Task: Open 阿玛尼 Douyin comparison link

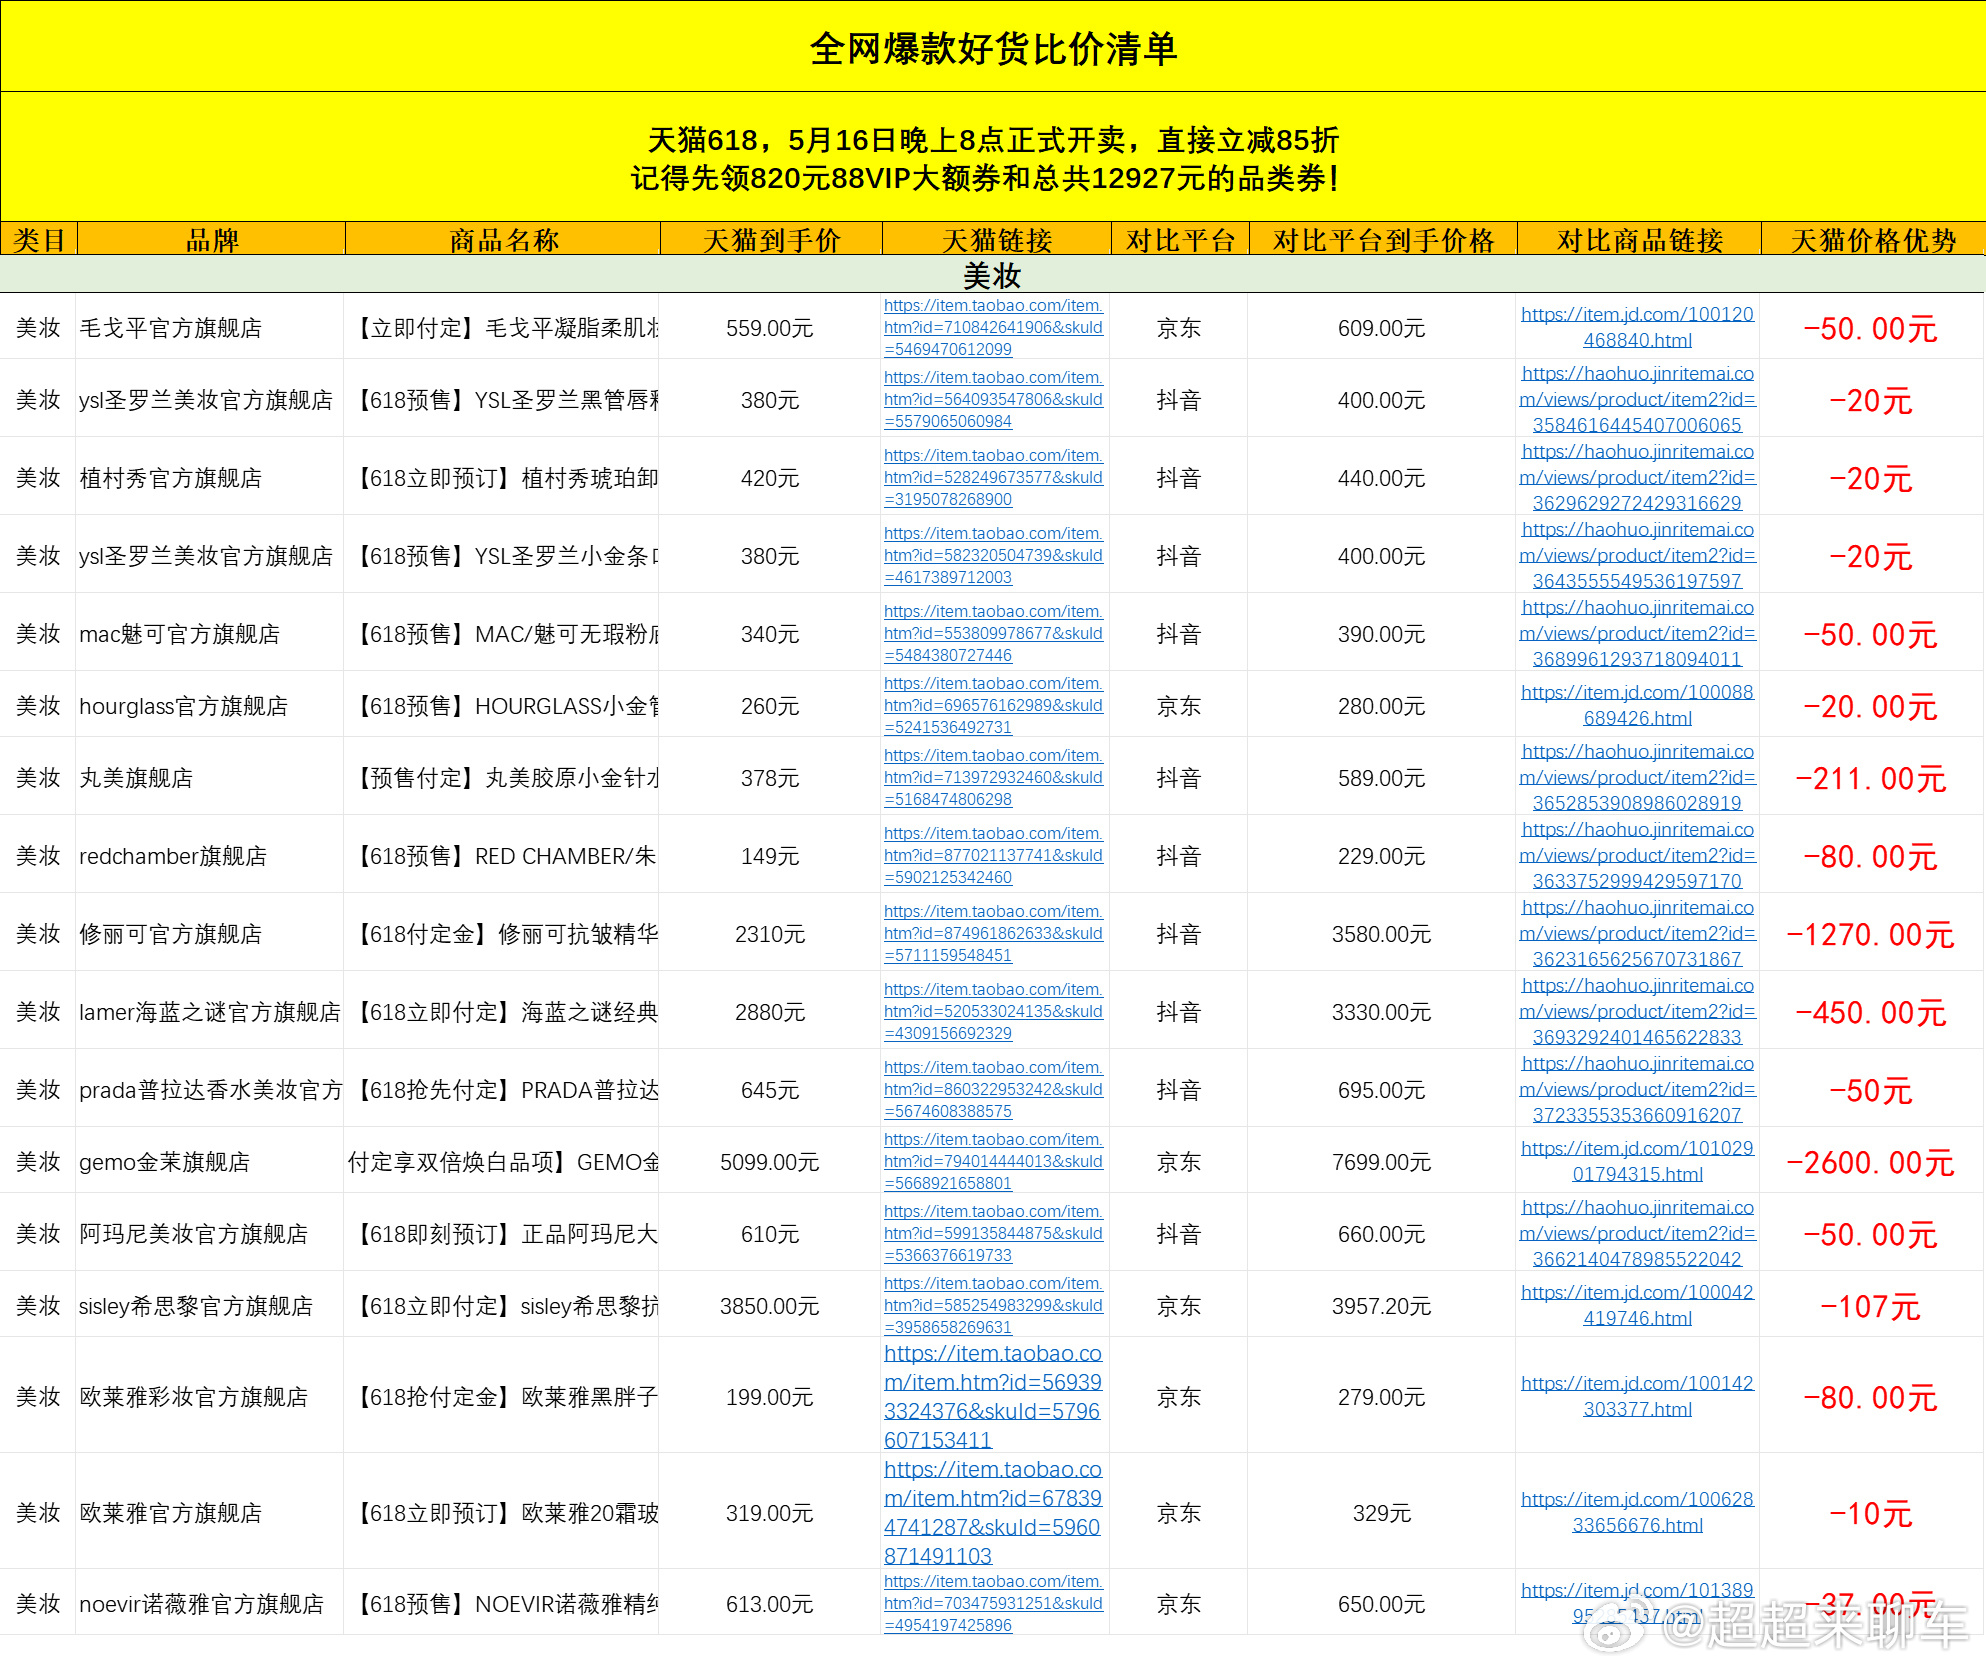Action: (1637, 1233)
